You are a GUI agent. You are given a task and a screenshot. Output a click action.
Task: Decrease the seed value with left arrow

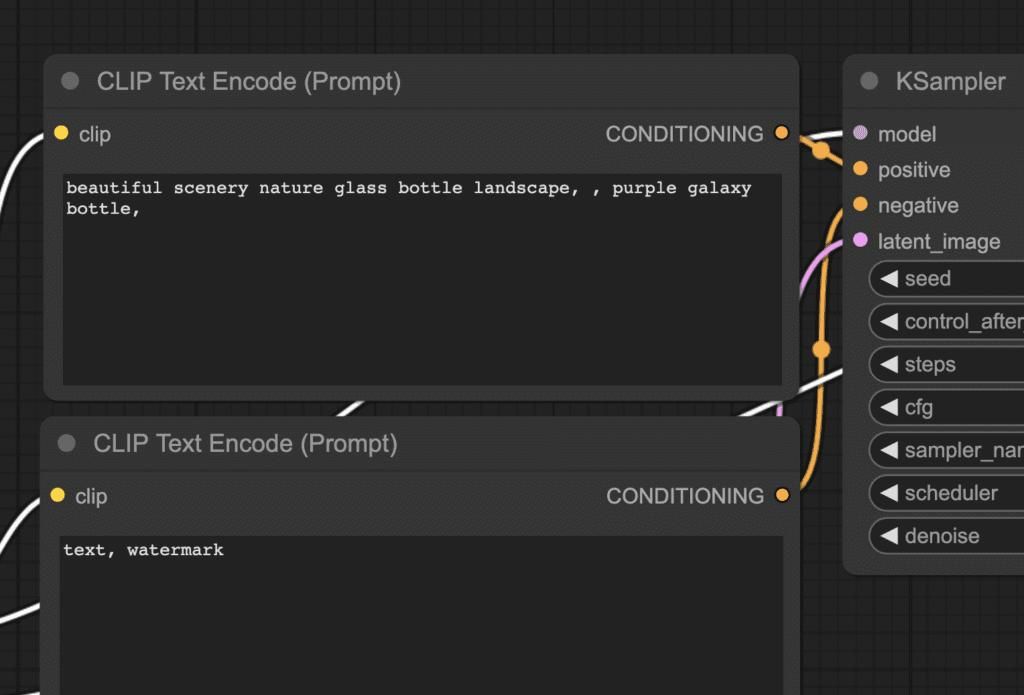point(888,279)
